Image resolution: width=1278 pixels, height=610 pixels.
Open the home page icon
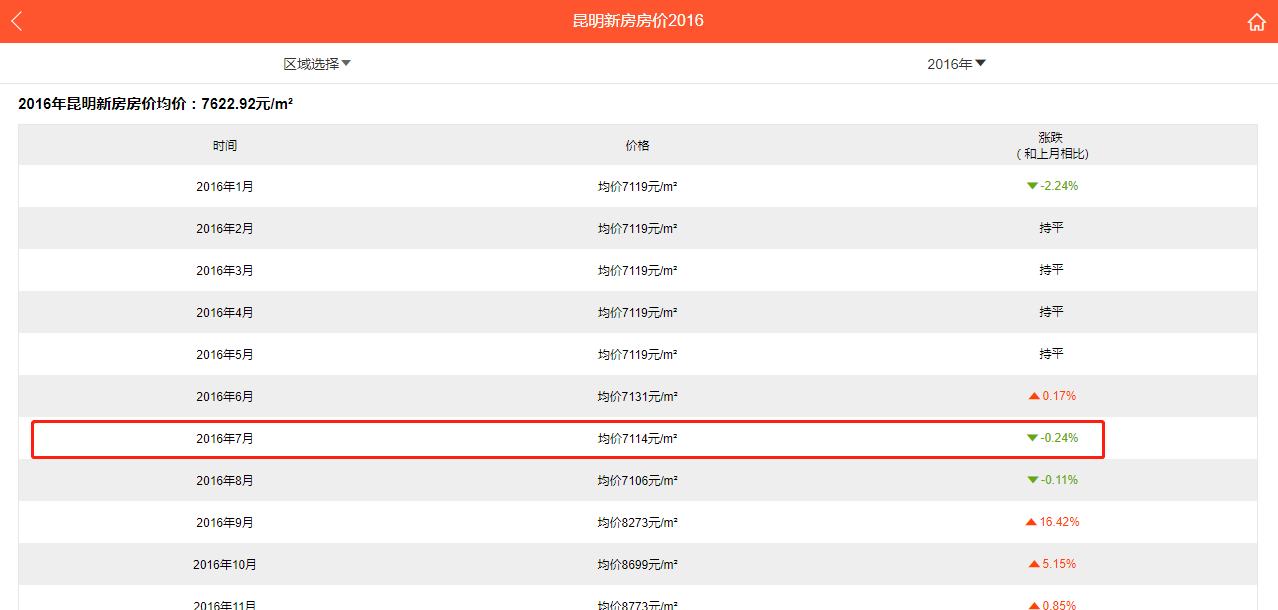pos(1256,22)
